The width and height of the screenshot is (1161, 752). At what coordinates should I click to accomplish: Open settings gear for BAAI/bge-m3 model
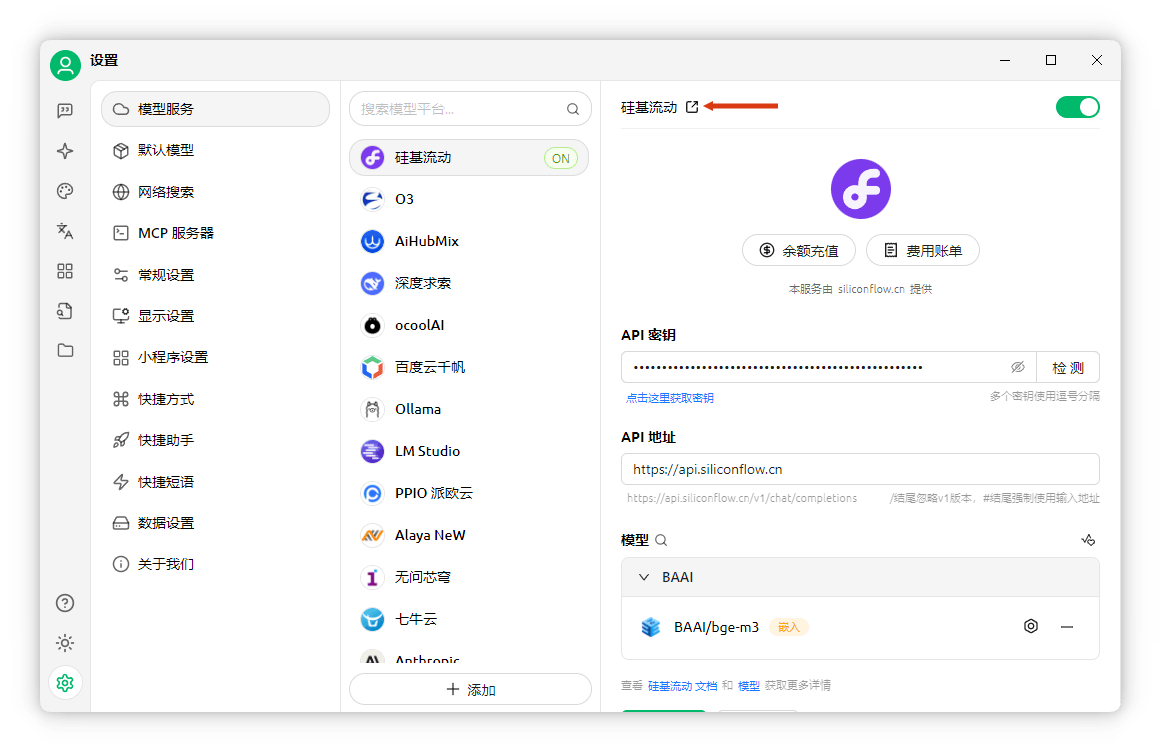coord(1031,626)
